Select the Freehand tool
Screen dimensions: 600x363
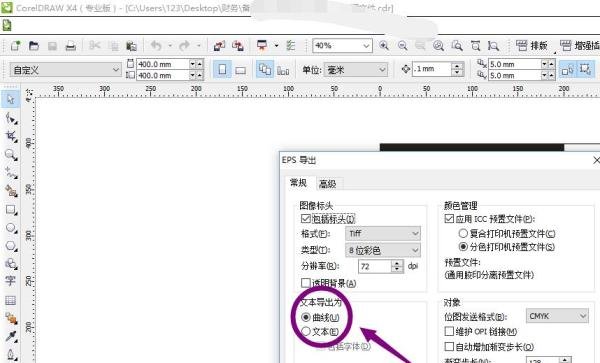(11, 173)
